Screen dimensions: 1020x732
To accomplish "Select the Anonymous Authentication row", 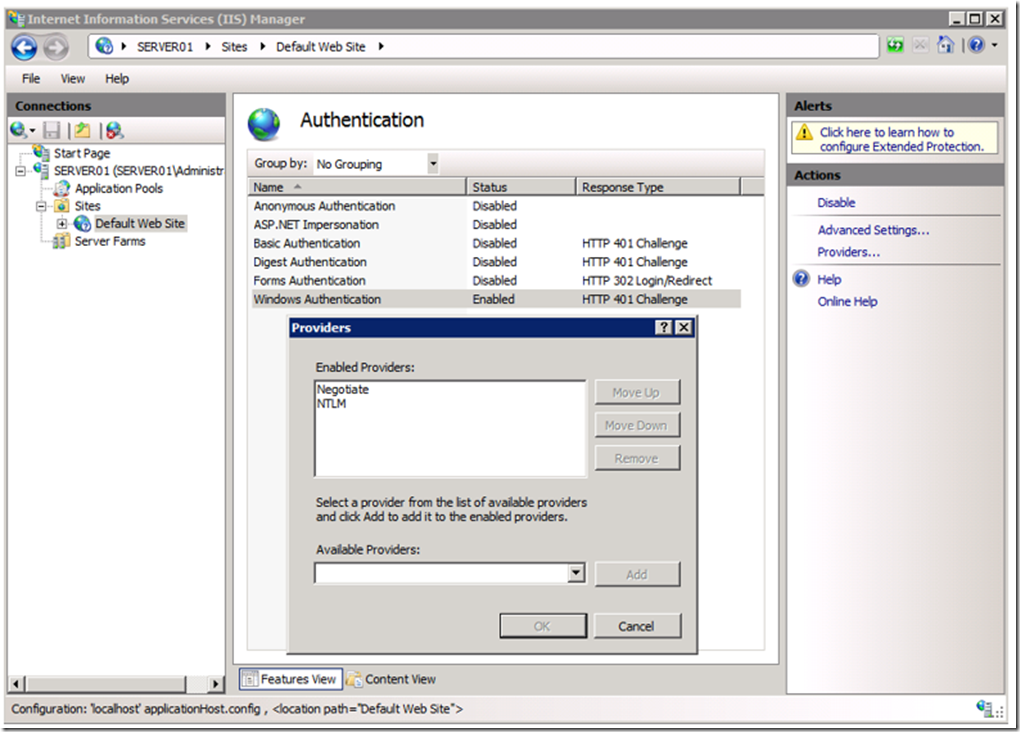I will [x=494, y=206].
